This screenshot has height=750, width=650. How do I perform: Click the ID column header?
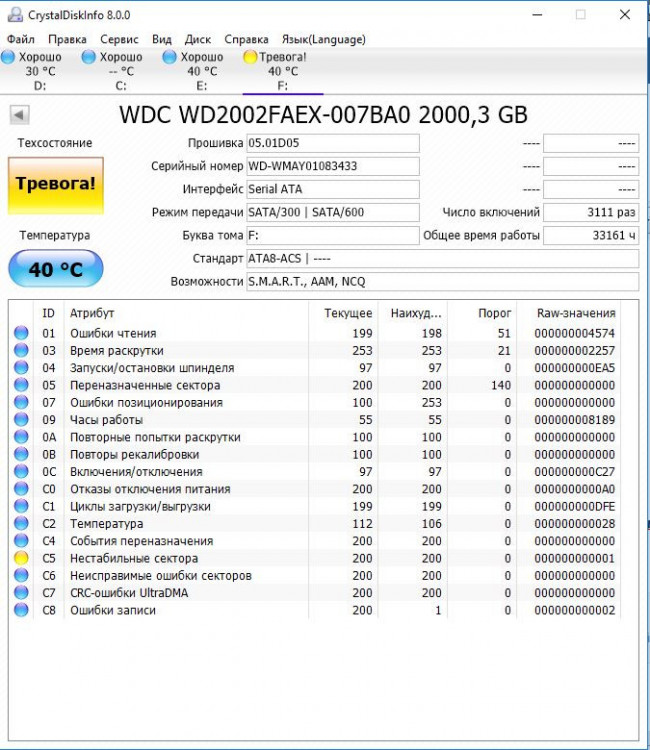[x=48, y=313]
